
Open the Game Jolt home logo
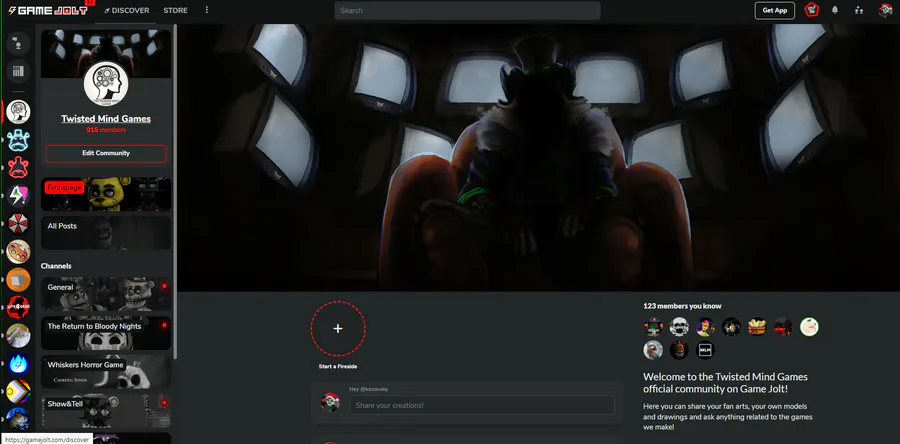point(48,10)
